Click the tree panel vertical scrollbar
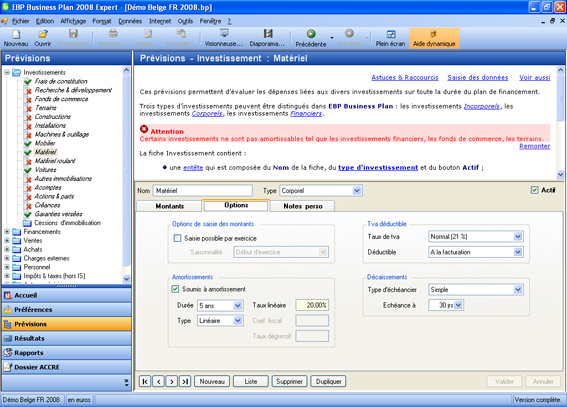This screenshot has width=567, height=407. point(126,174)
